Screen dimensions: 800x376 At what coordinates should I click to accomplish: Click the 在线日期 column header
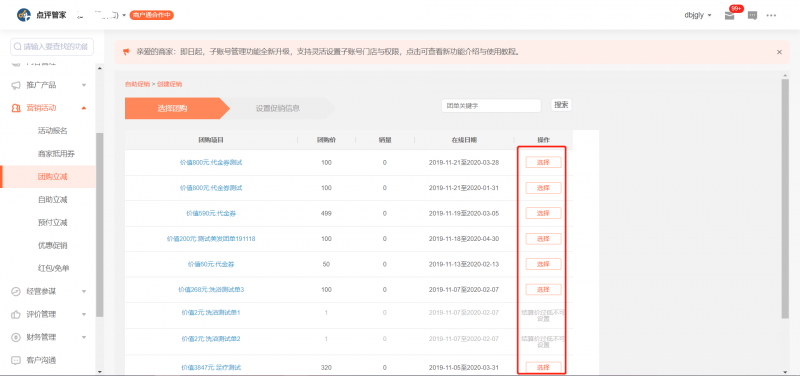(464, 139)
